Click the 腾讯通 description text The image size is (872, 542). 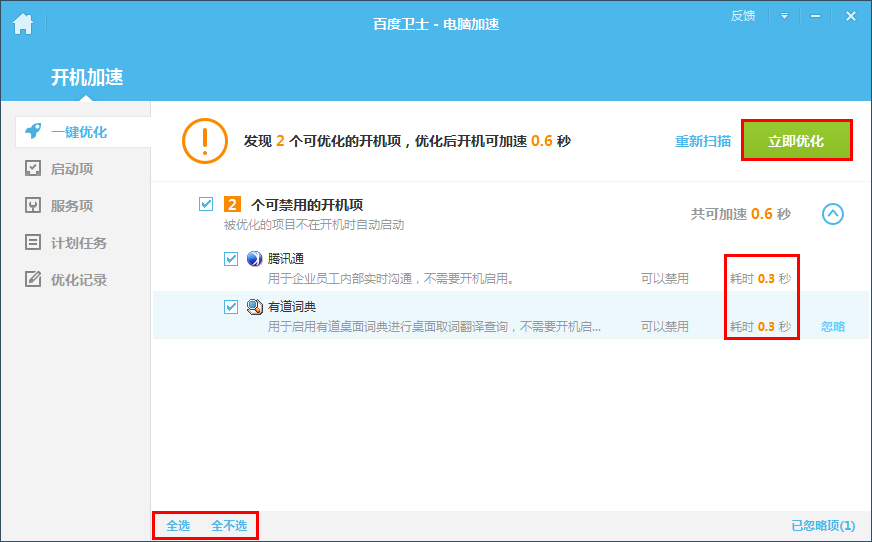[390, 279]
